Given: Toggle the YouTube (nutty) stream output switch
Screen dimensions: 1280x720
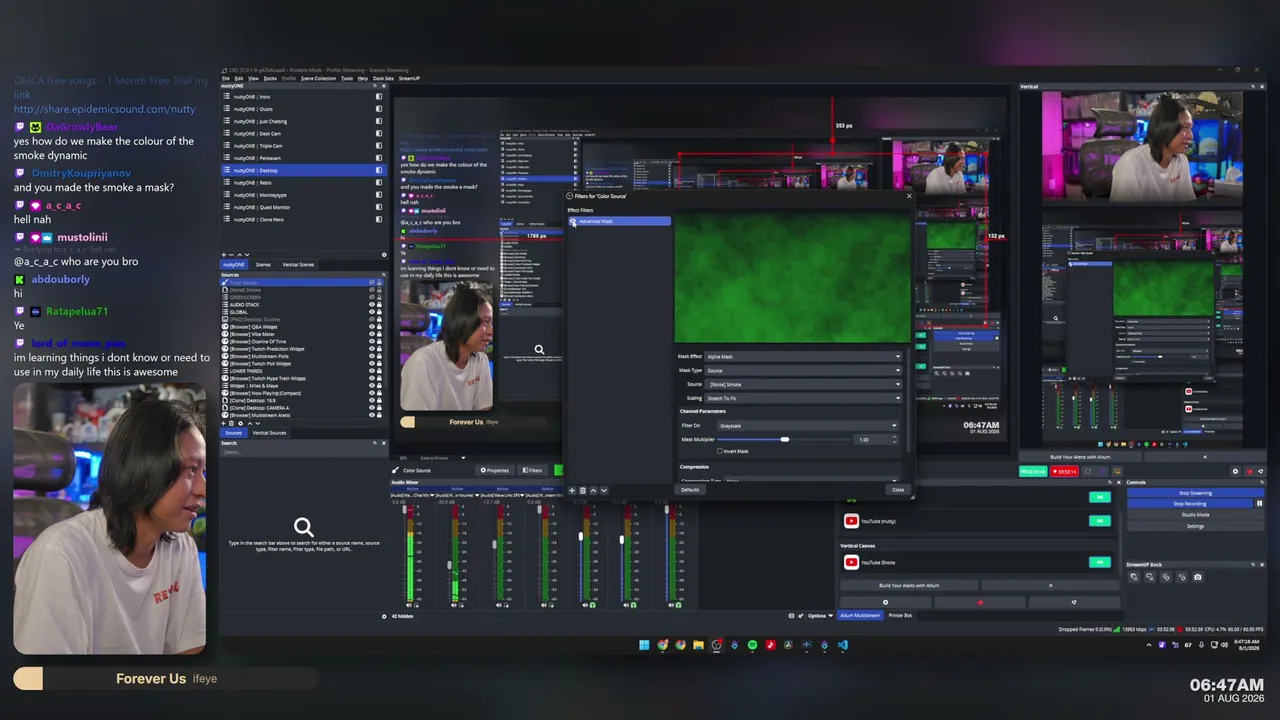Looking at the screenshot, I should (1100, 521).
